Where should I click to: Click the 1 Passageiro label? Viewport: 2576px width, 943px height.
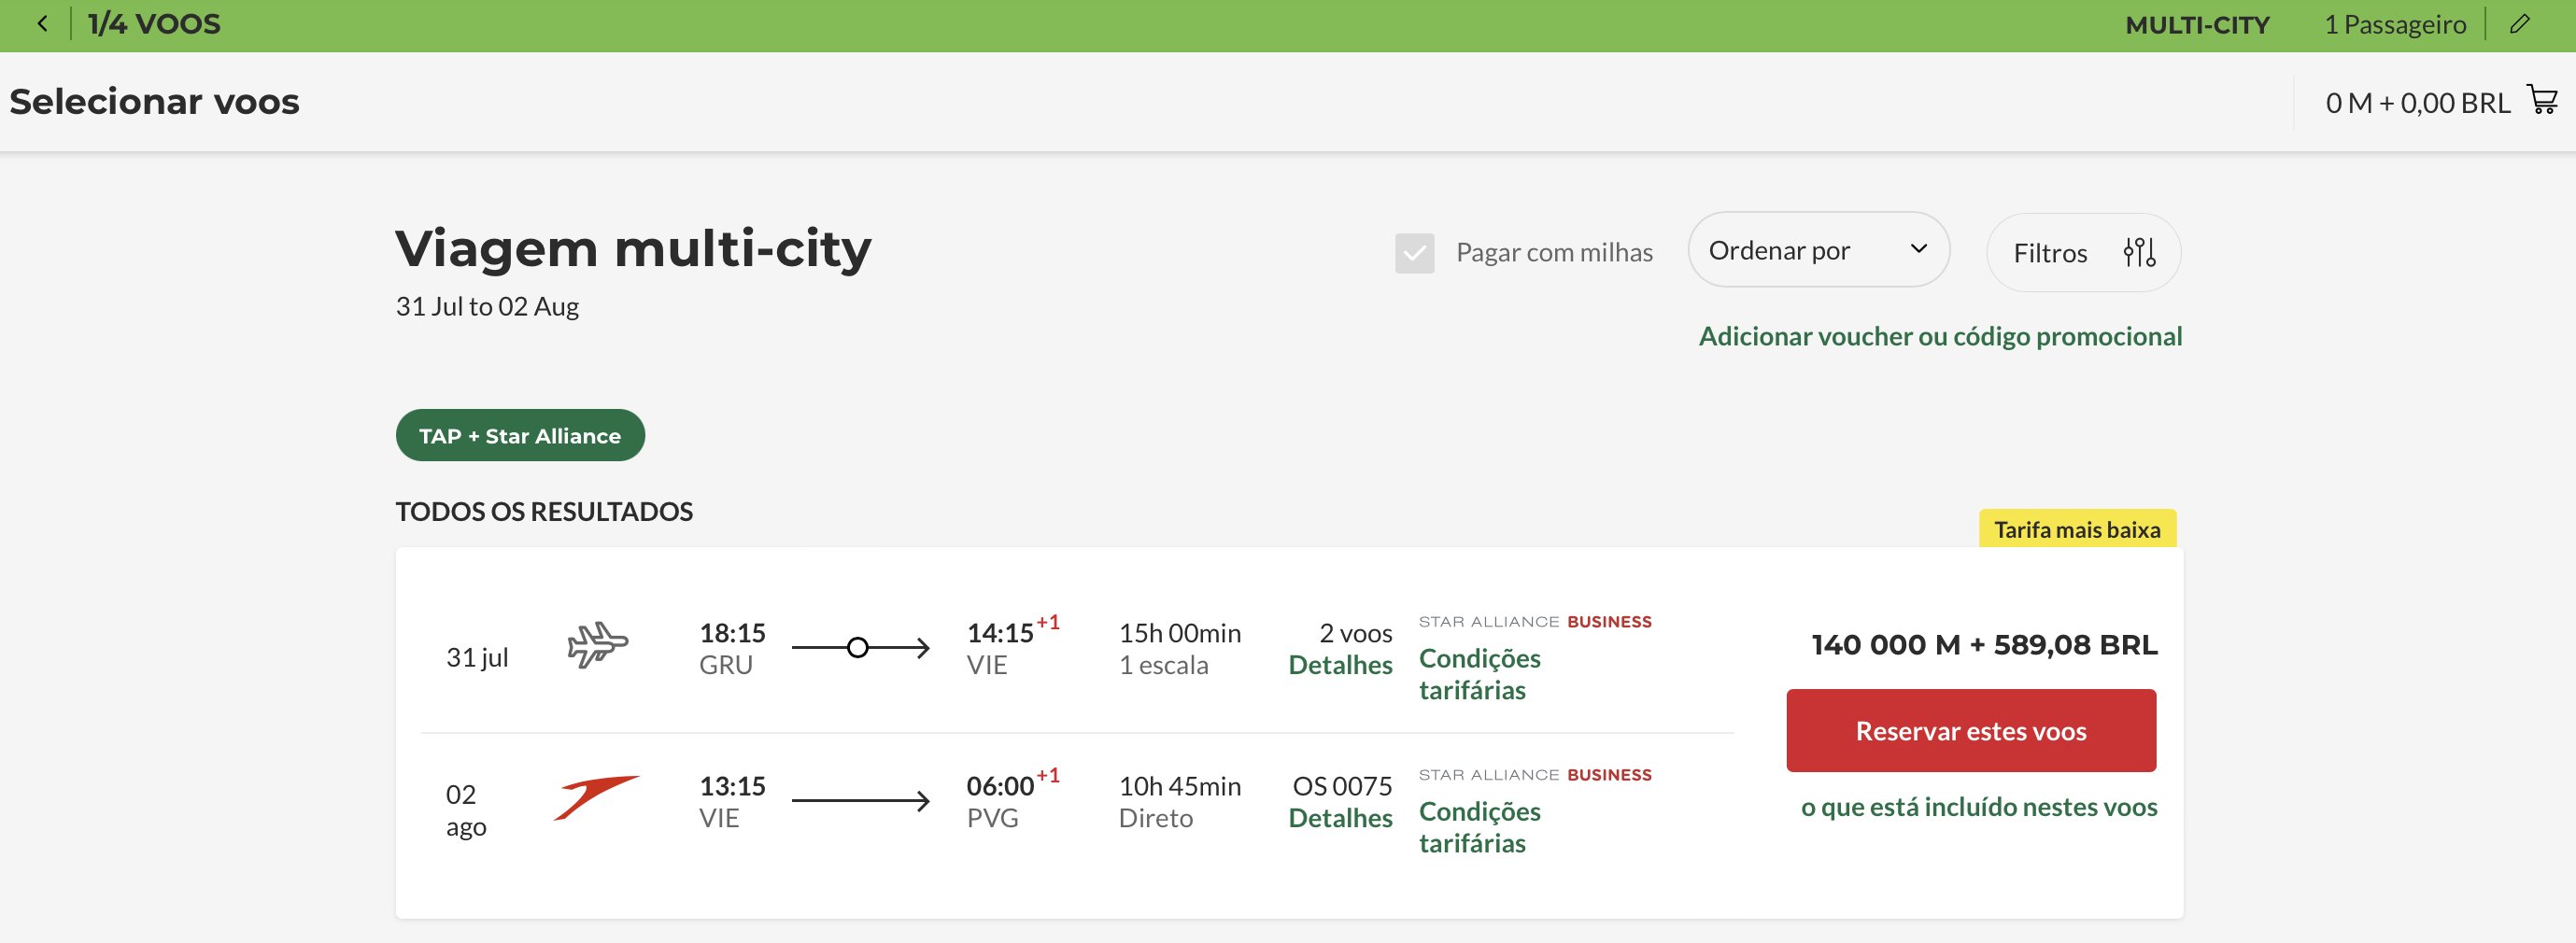2395,25
